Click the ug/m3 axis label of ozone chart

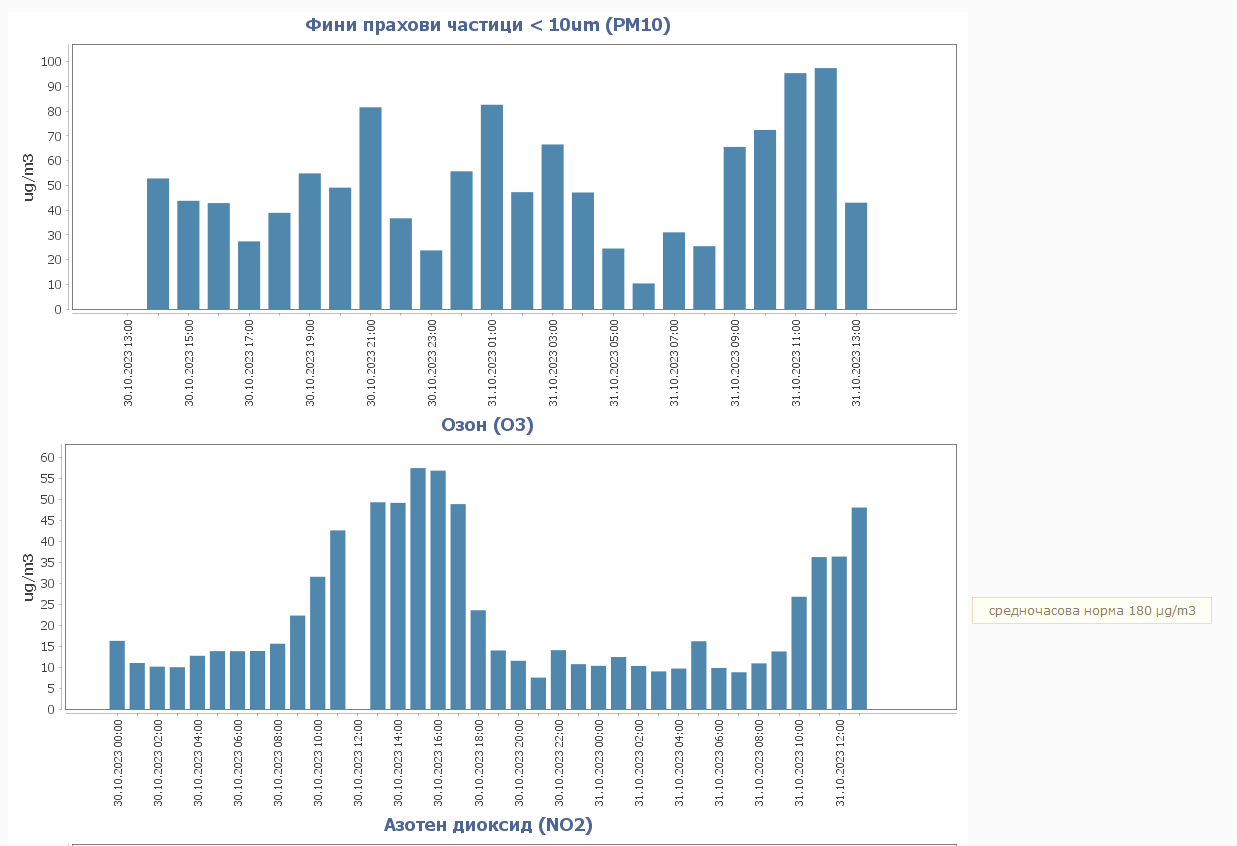pyautogui.click(x=30, y=577)
